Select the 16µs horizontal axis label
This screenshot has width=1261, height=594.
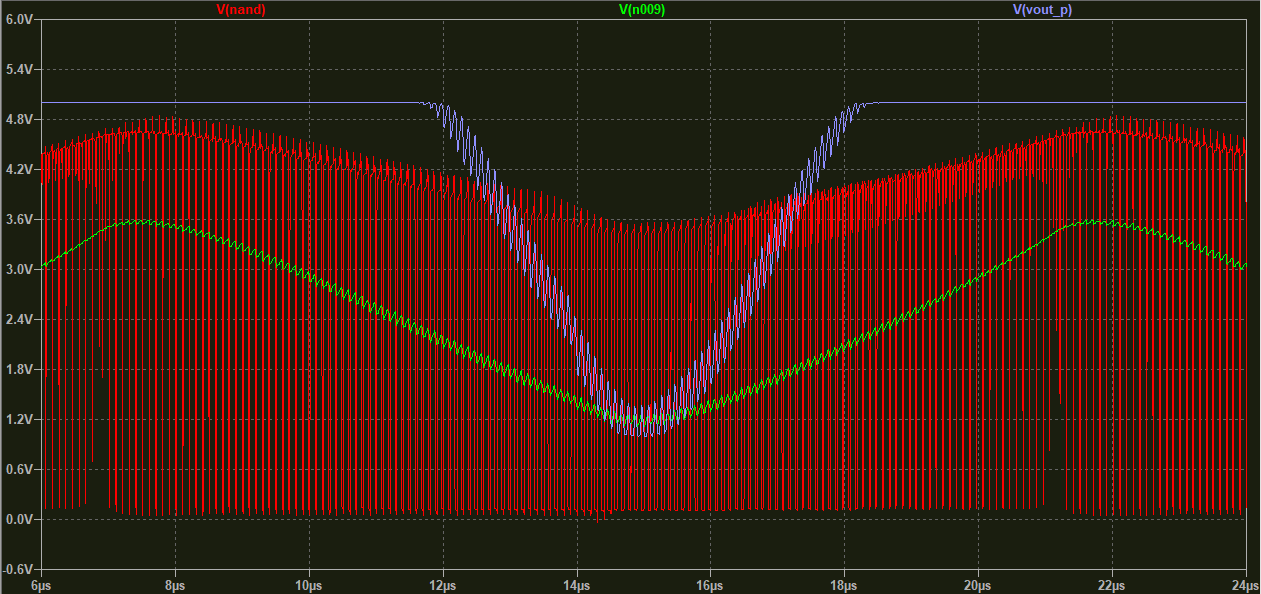point(710,585)
